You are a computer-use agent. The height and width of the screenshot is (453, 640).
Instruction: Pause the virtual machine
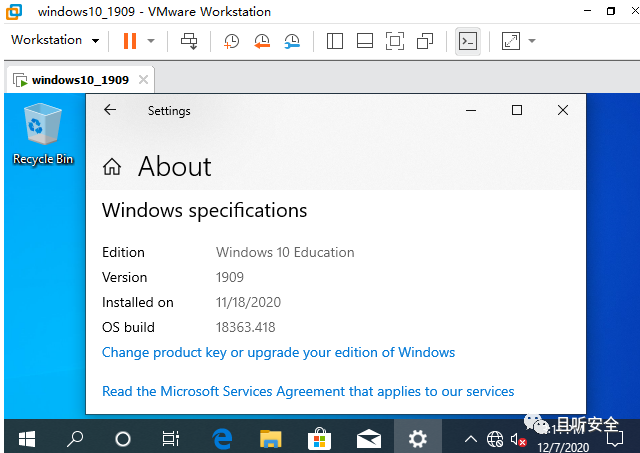click(130, 41)
